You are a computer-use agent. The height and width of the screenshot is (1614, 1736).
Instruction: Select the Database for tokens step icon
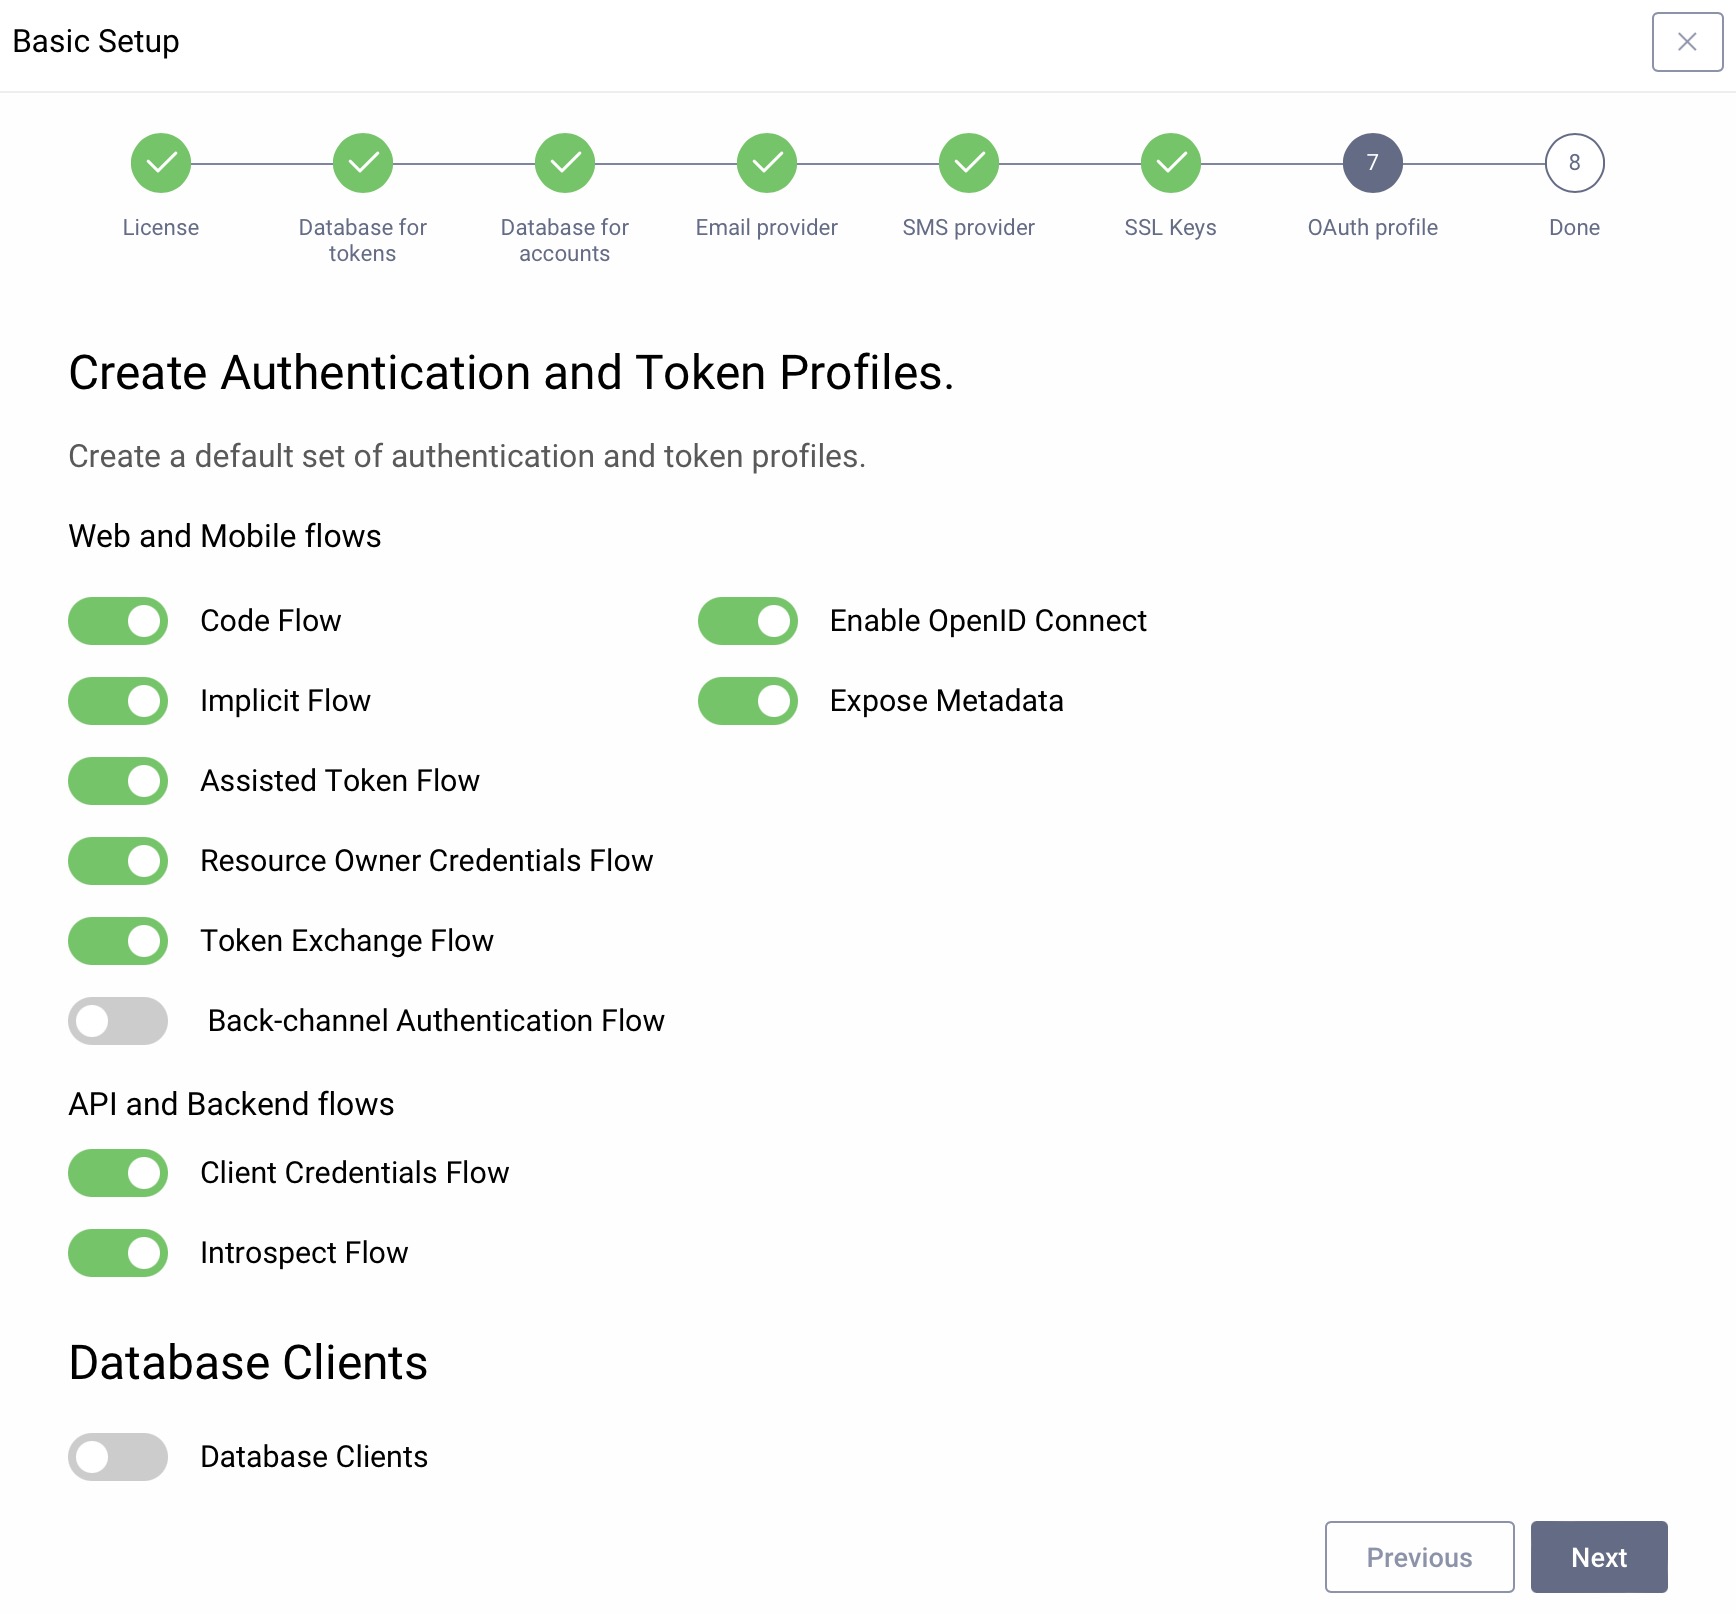[362, 163]
